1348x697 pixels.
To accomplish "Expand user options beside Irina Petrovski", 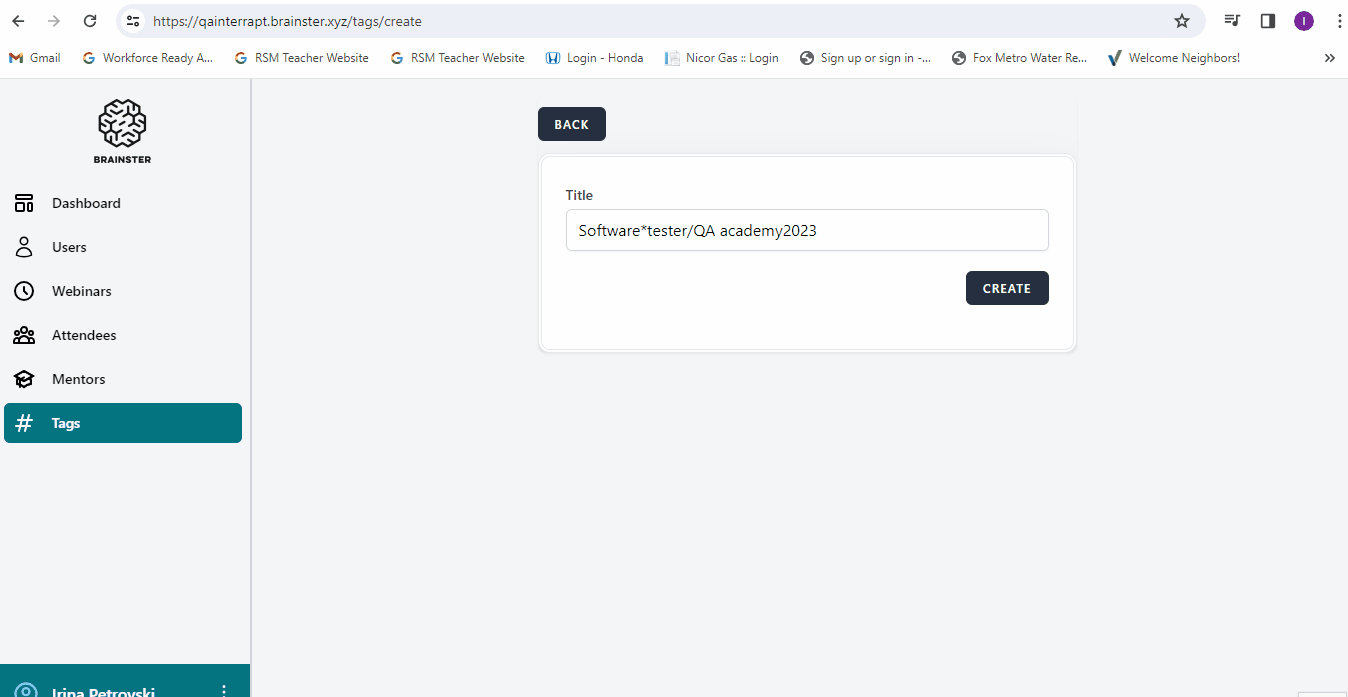I will [x=224, y=690].
